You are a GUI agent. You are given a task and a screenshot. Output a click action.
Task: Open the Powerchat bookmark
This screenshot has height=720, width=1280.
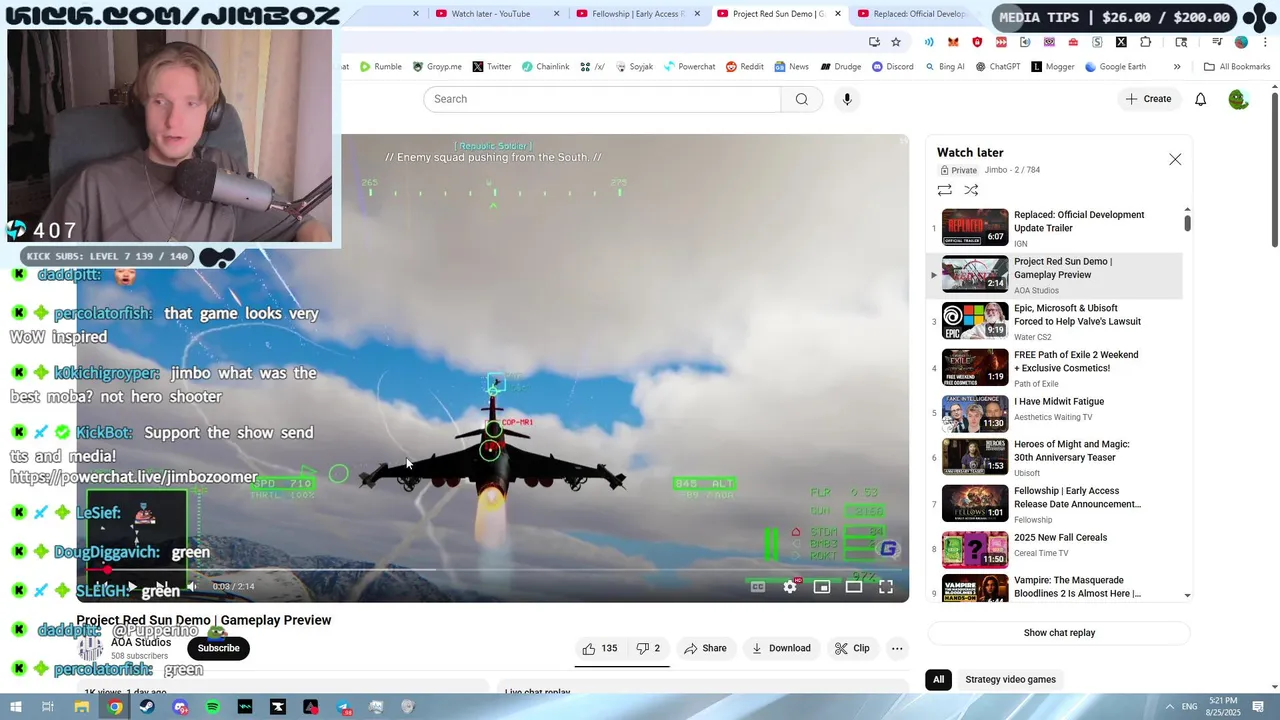[x=689, y=67]
